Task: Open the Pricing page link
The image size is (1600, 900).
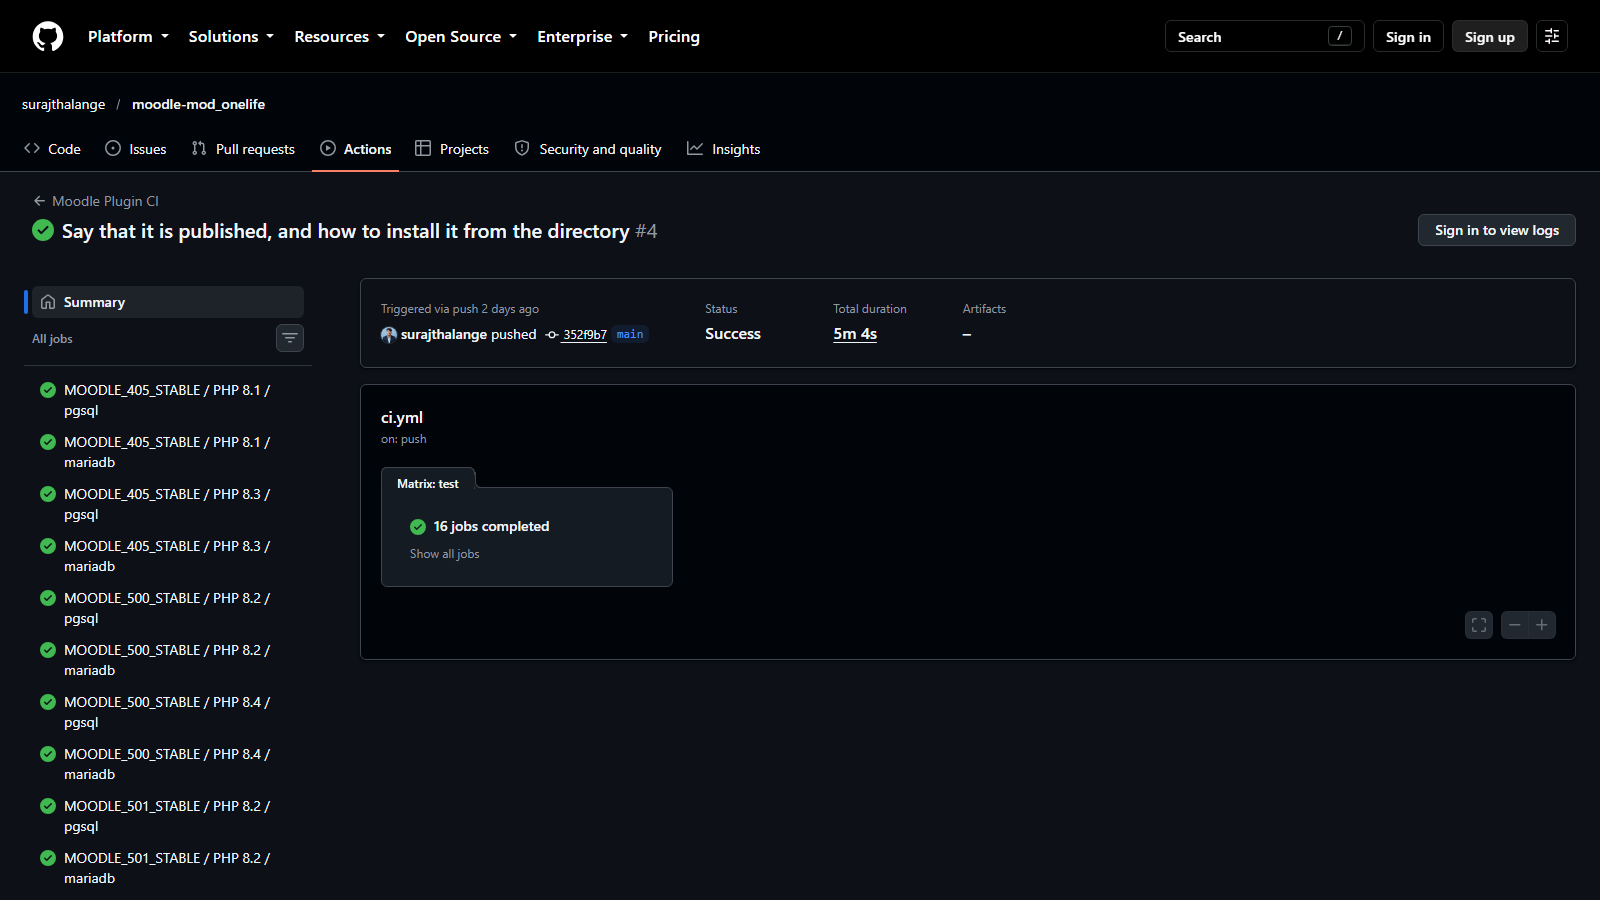Action: click(674, 37)
